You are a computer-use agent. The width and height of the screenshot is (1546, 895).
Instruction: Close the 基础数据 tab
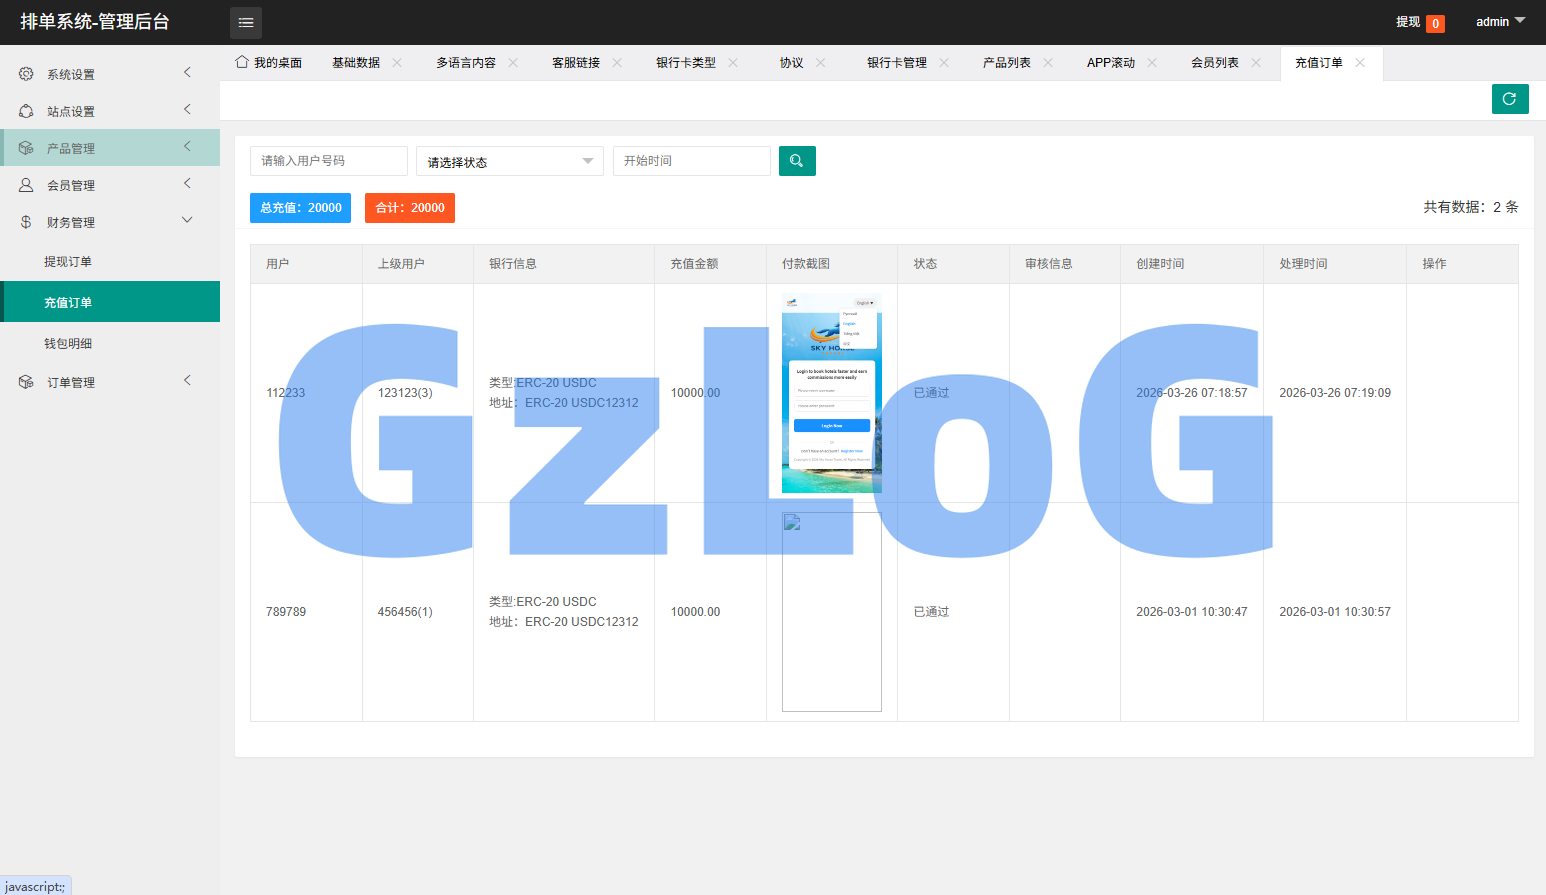click(x=397, y=63)
